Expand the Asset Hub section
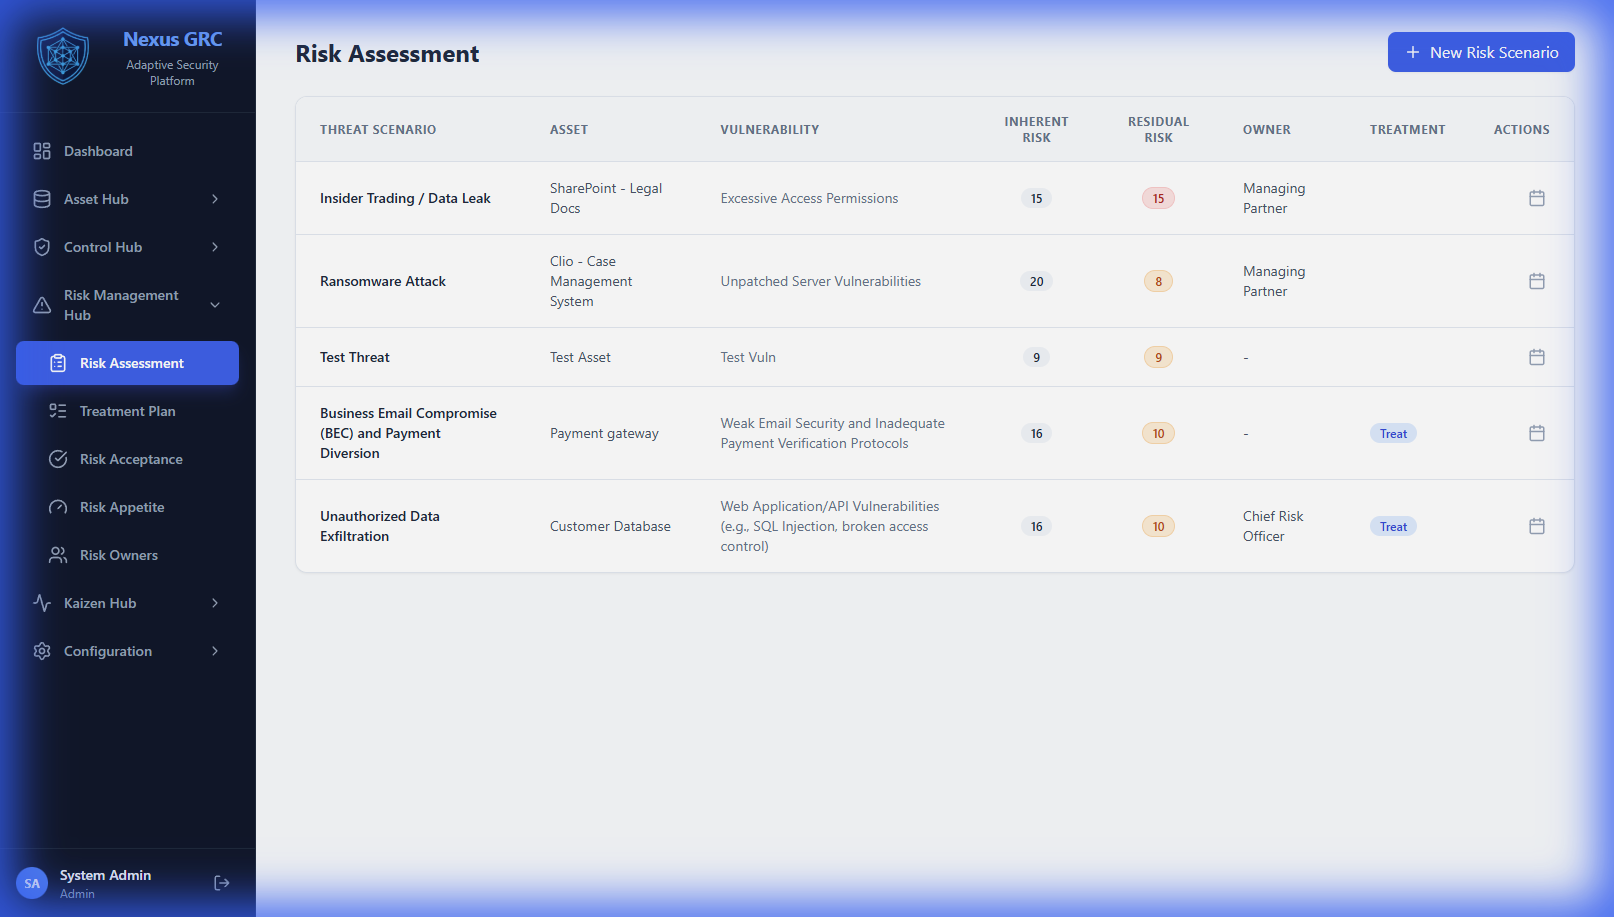 click(214, 199)
